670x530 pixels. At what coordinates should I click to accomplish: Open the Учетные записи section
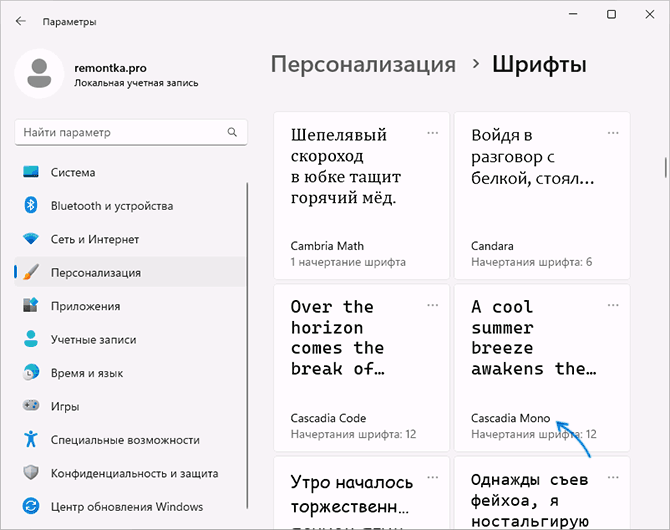click(x=129, y=339)
